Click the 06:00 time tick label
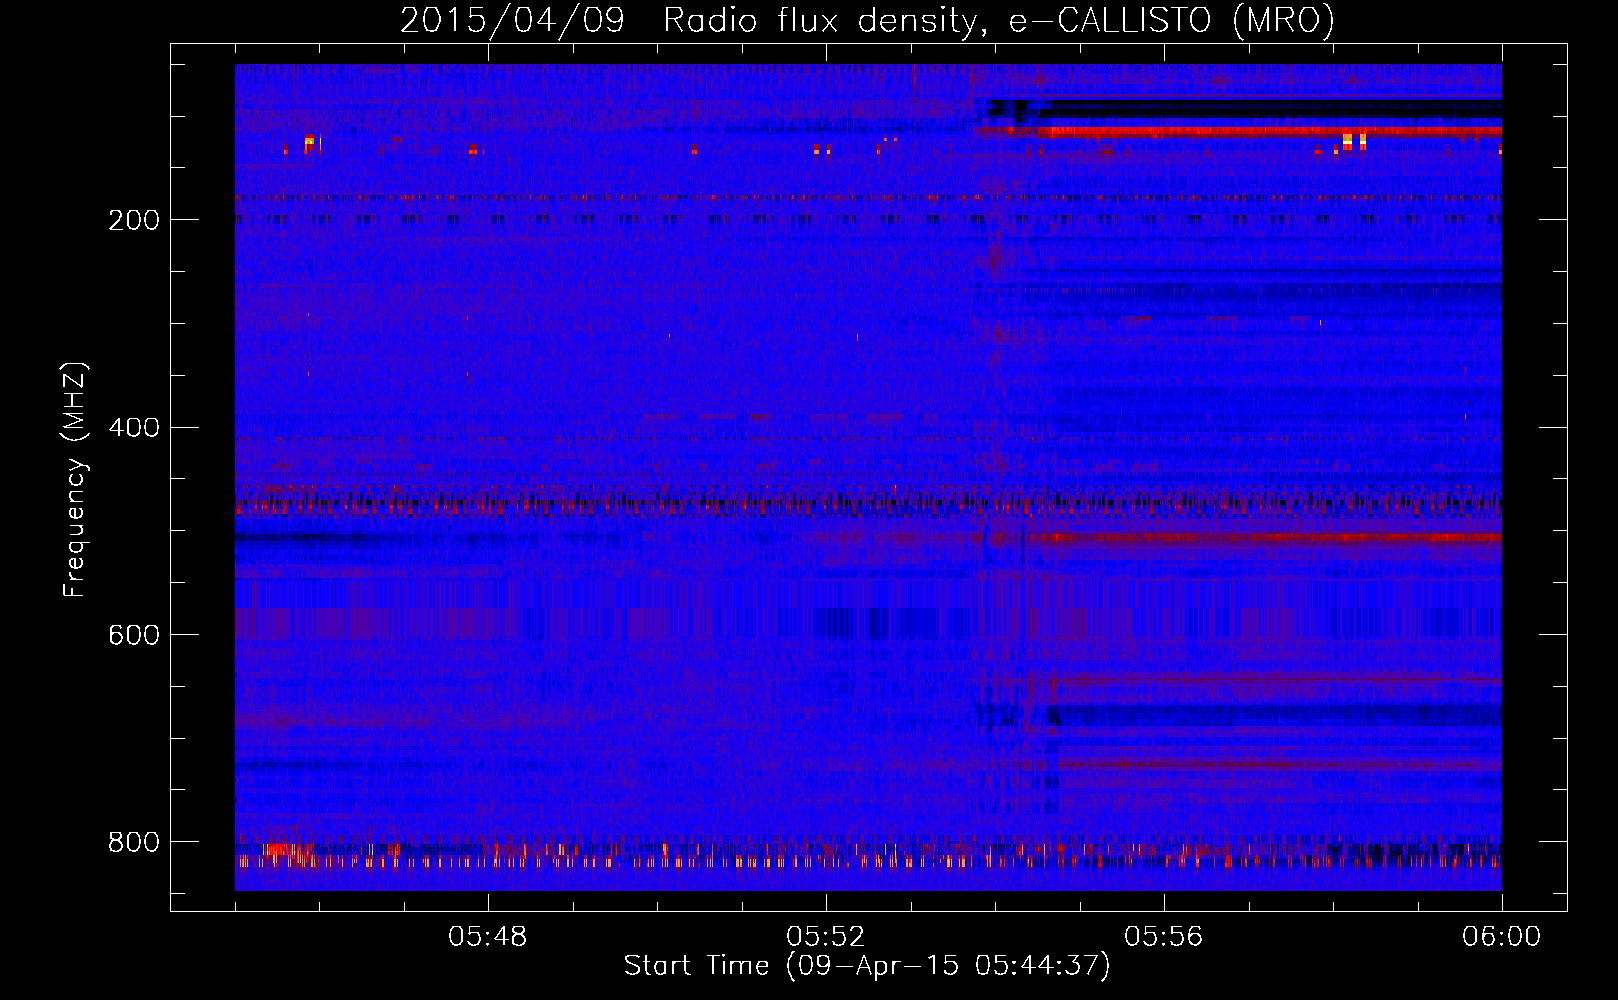1618x1000 pixels. (x=1501, y=937)
